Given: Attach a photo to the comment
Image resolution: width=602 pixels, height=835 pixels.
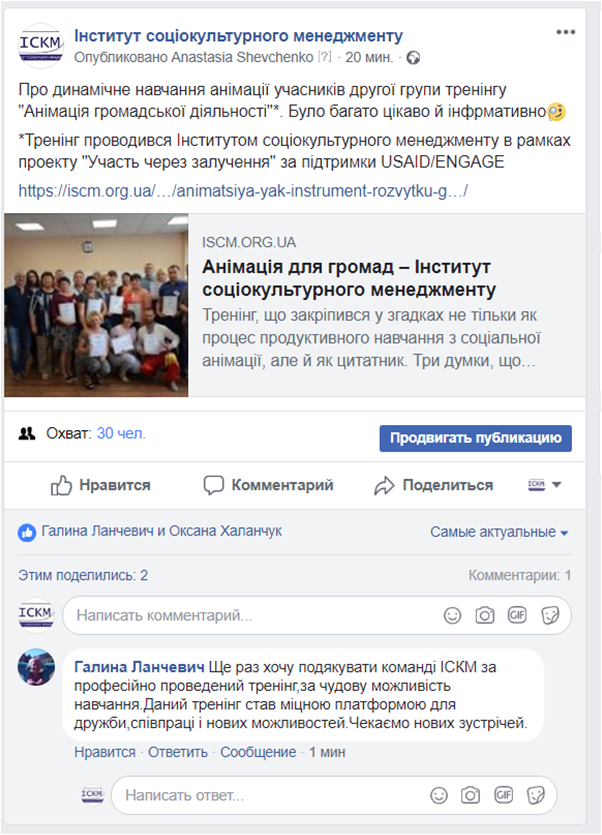Looking at the screenshot, I should (x=485, y=616).
